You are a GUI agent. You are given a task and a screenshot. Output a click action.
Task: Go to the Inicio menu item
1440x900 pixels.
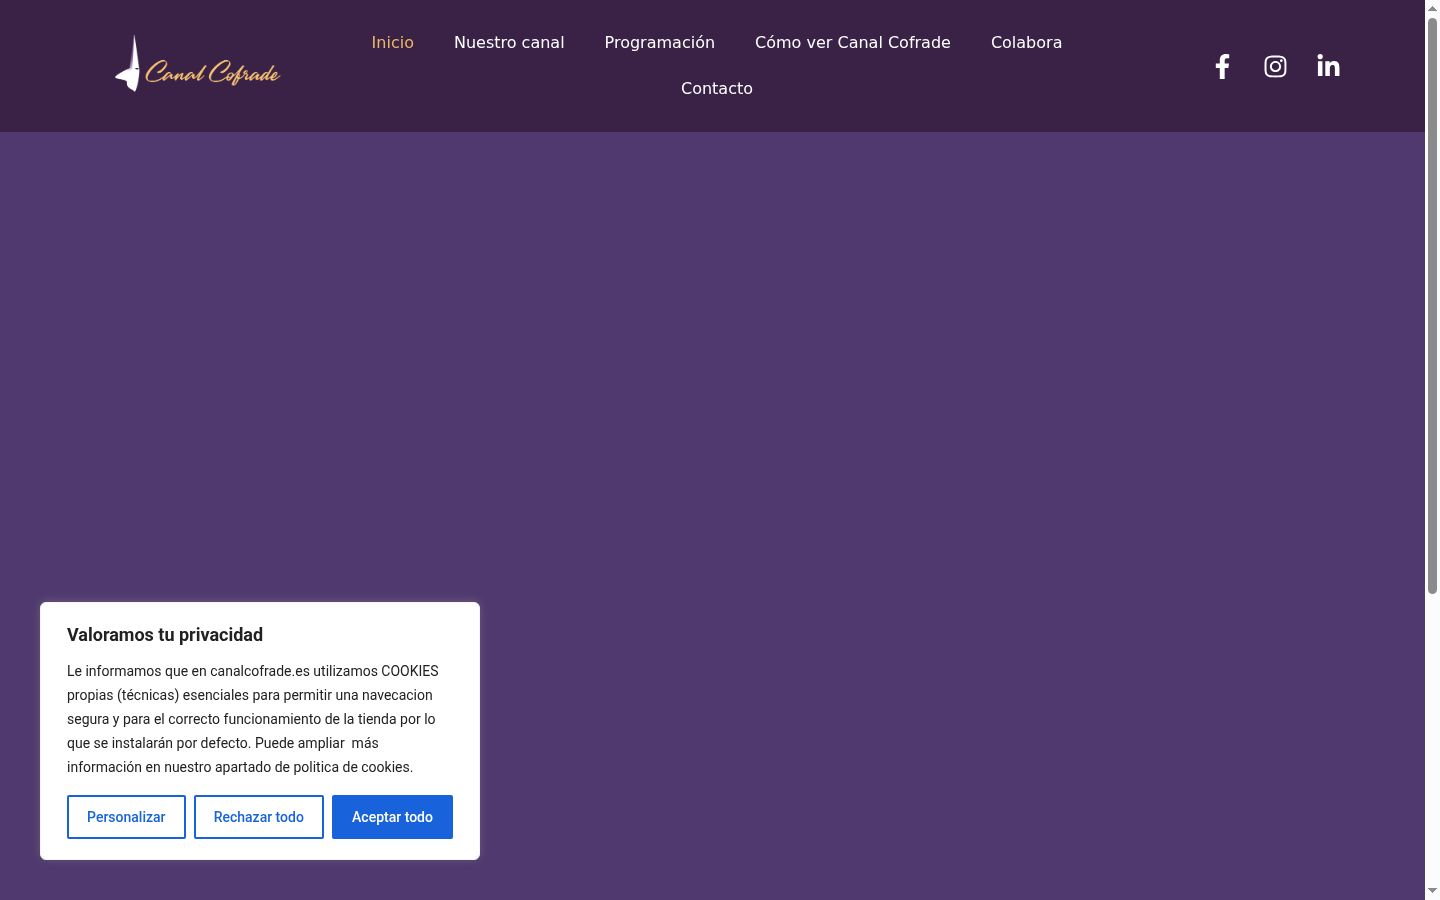[392, 42]
